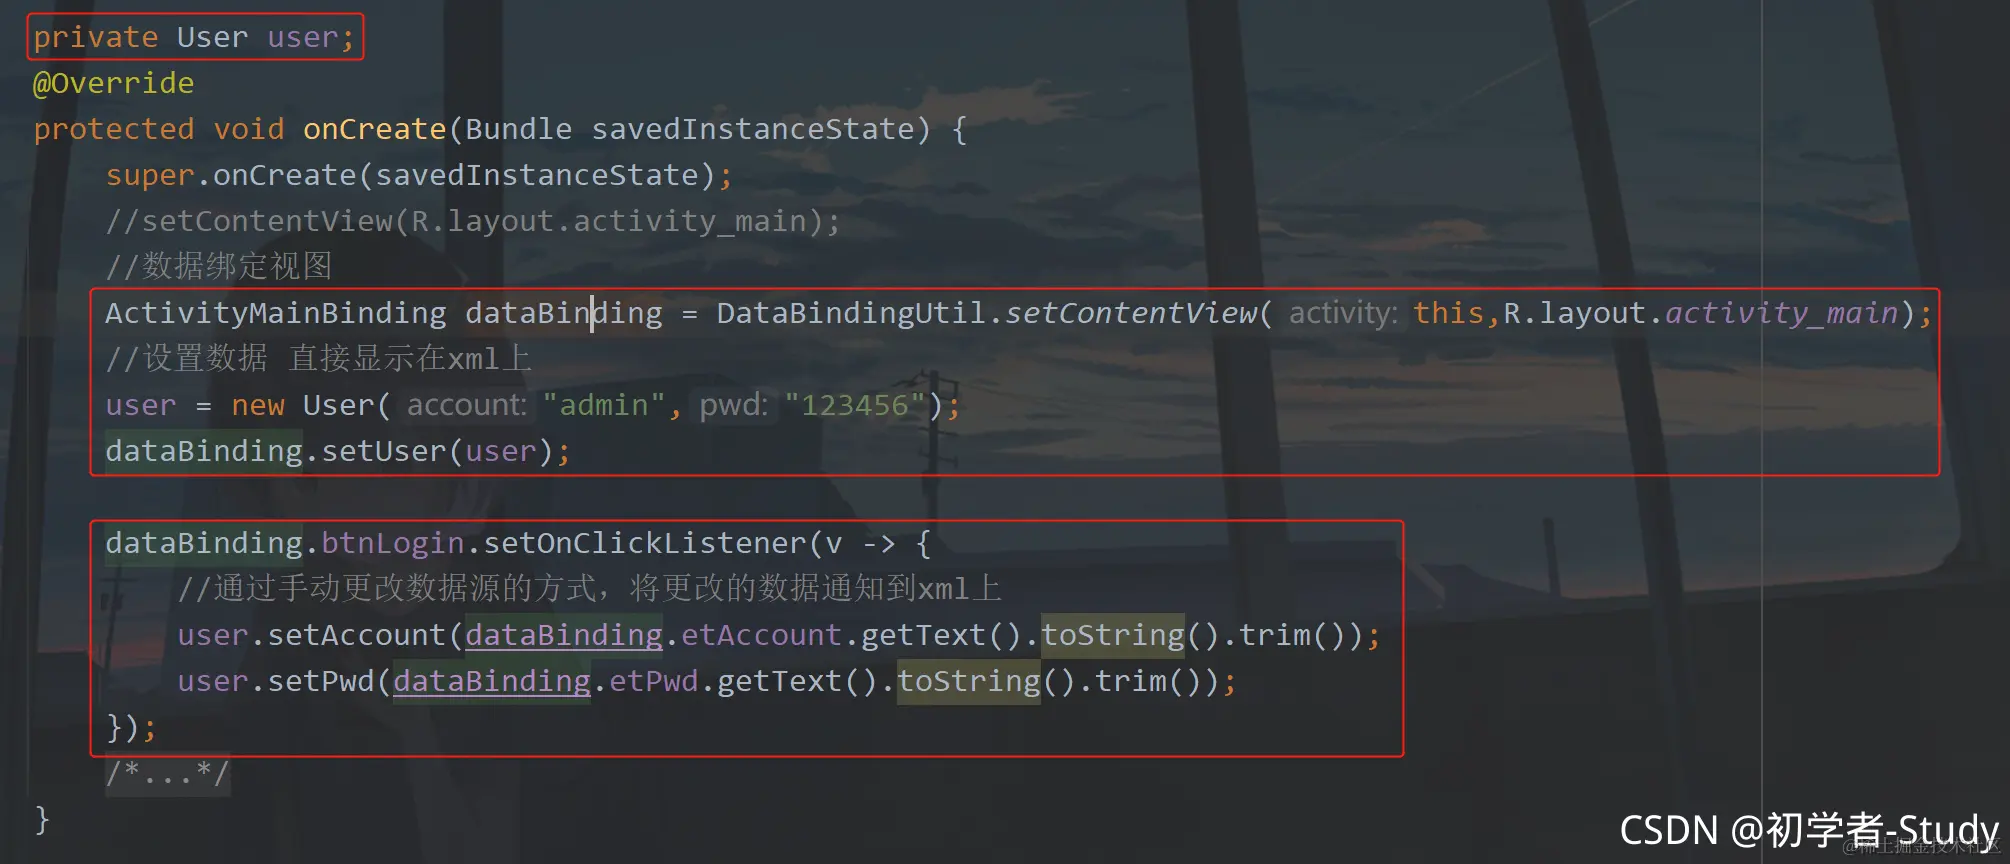This screenshot has width=2010, height=864.
Task: Click the setUser method call
Action: coord(384,451)
